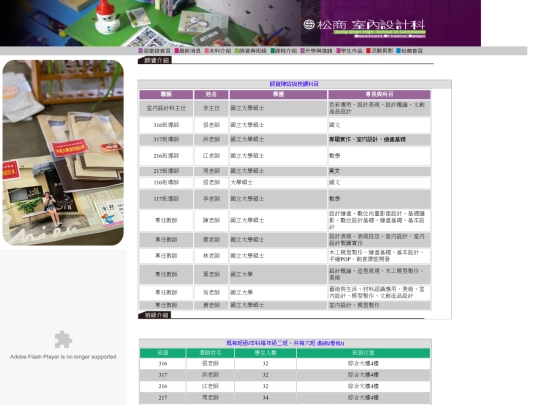Click the 江老師 cell in teacher table

(211, 156)
